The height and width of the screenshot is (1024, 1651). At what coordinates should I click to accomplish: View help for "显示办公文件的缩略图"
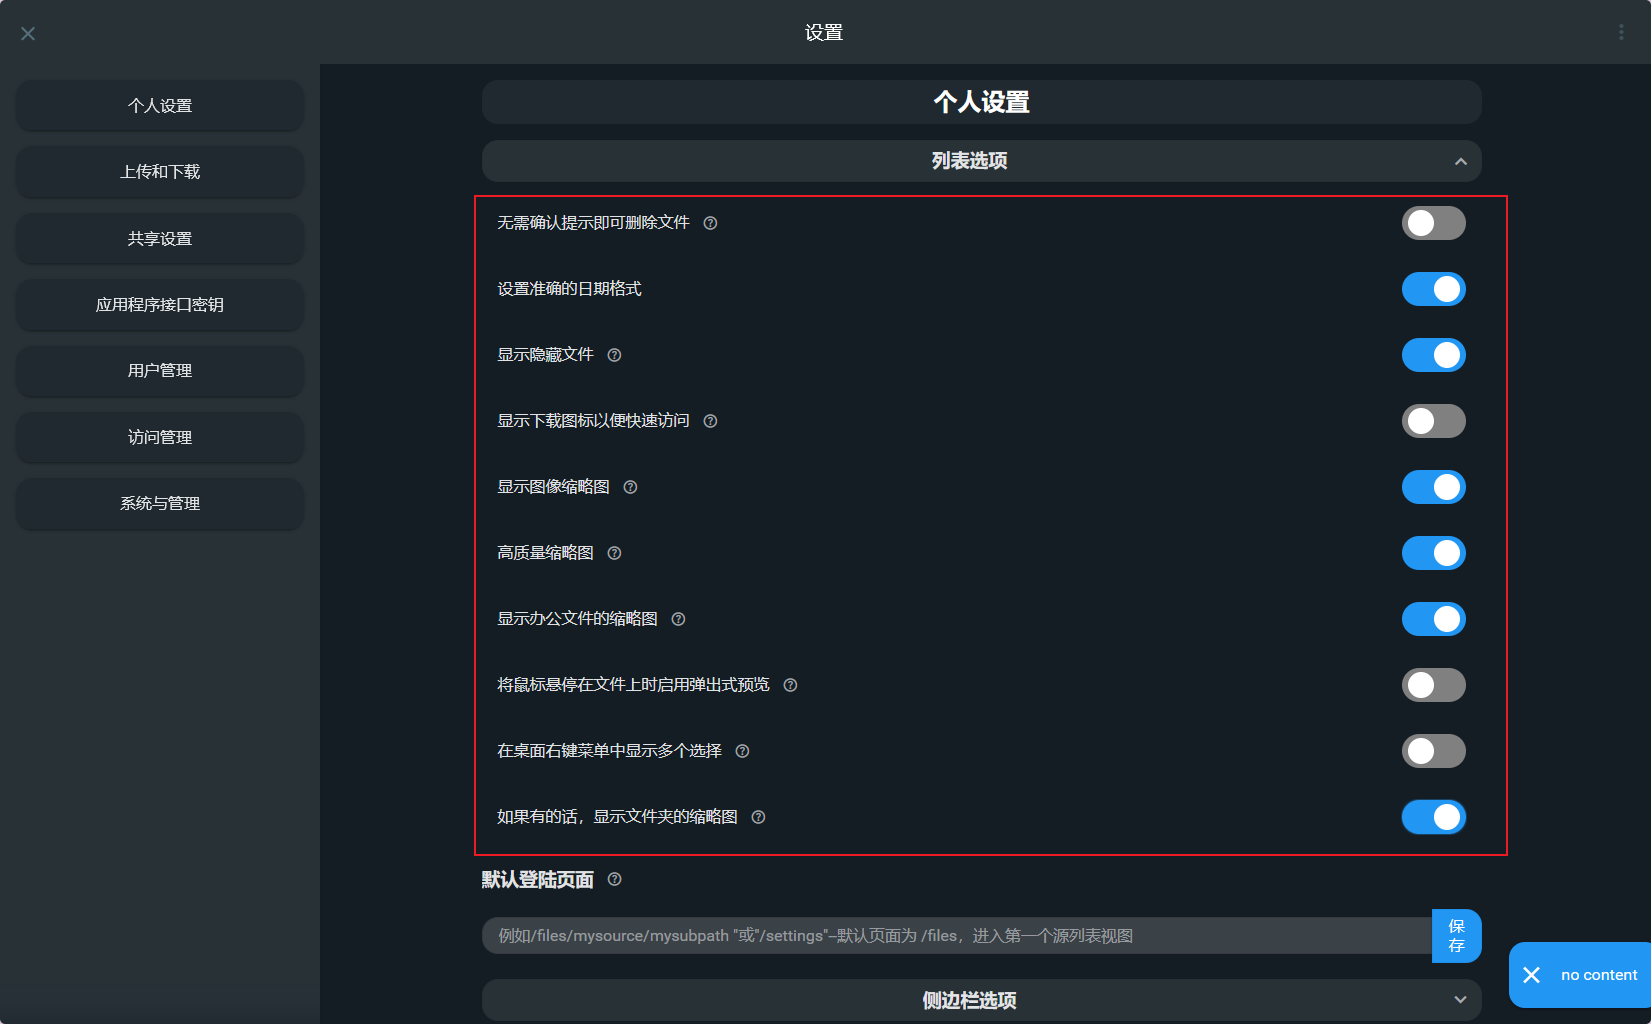coord(678,618)
